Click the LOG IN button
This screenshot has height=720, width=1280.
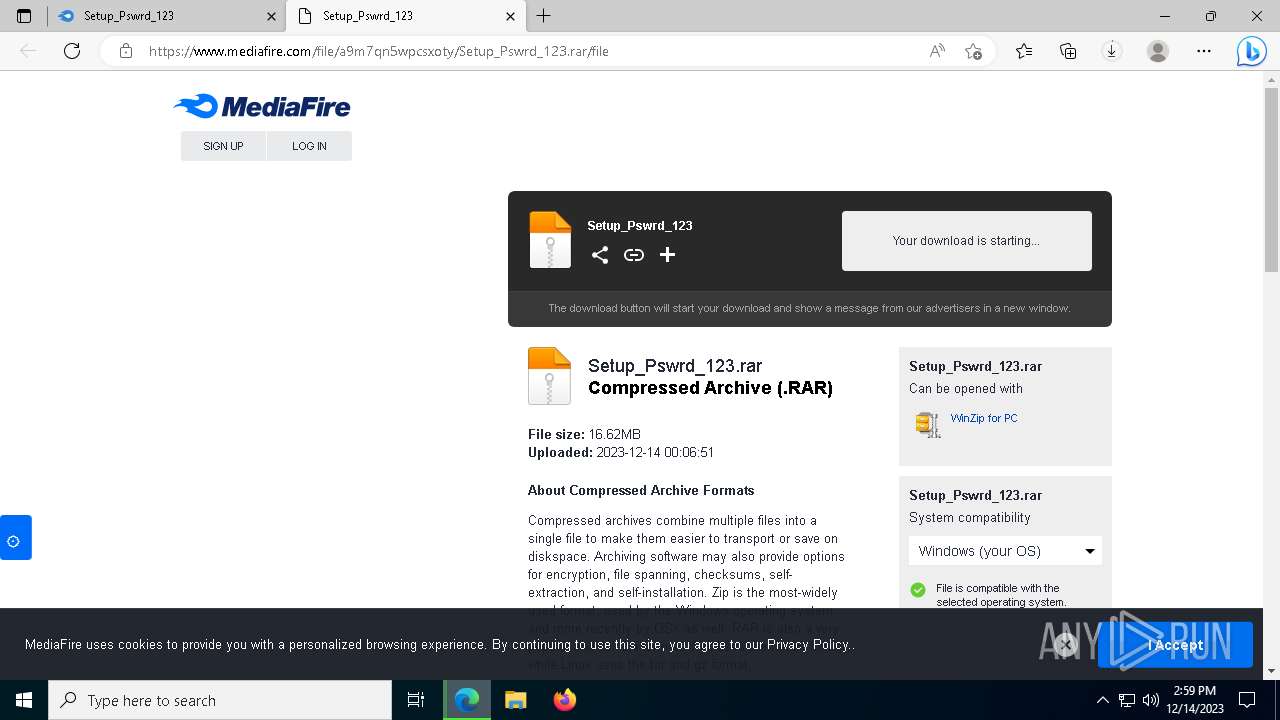pyautogui.click(x=309, y=146)
